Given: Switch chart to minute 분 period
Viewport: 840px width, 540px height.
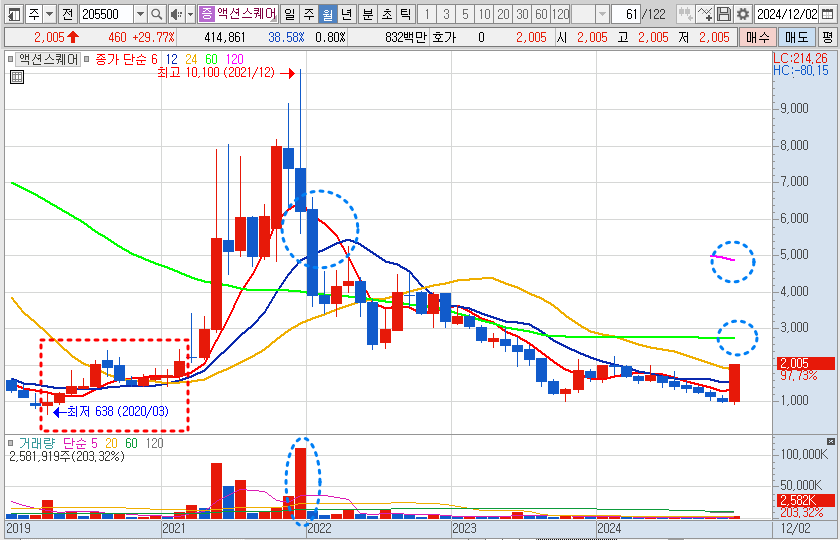Looking at the screenshot, I should click(x=368, y=14).
